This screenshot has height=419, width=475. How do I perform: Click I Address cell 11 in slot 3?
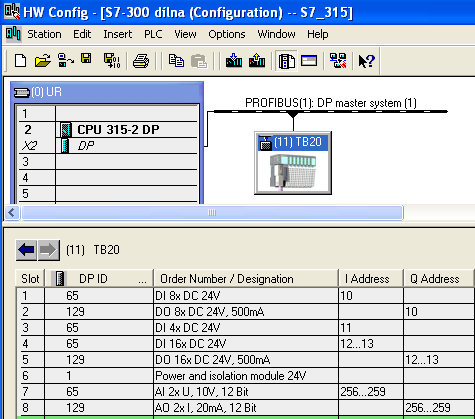click(370, 328)
